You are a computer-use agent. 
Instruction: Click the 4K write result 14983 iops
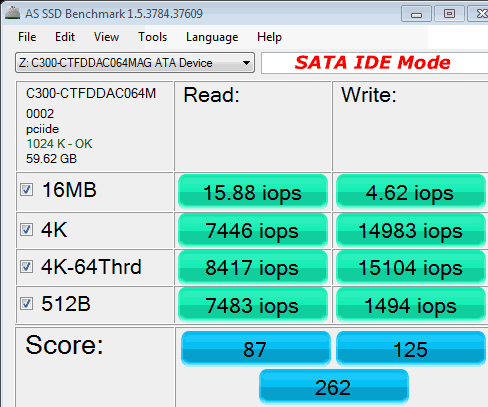(x=411, y=230)
